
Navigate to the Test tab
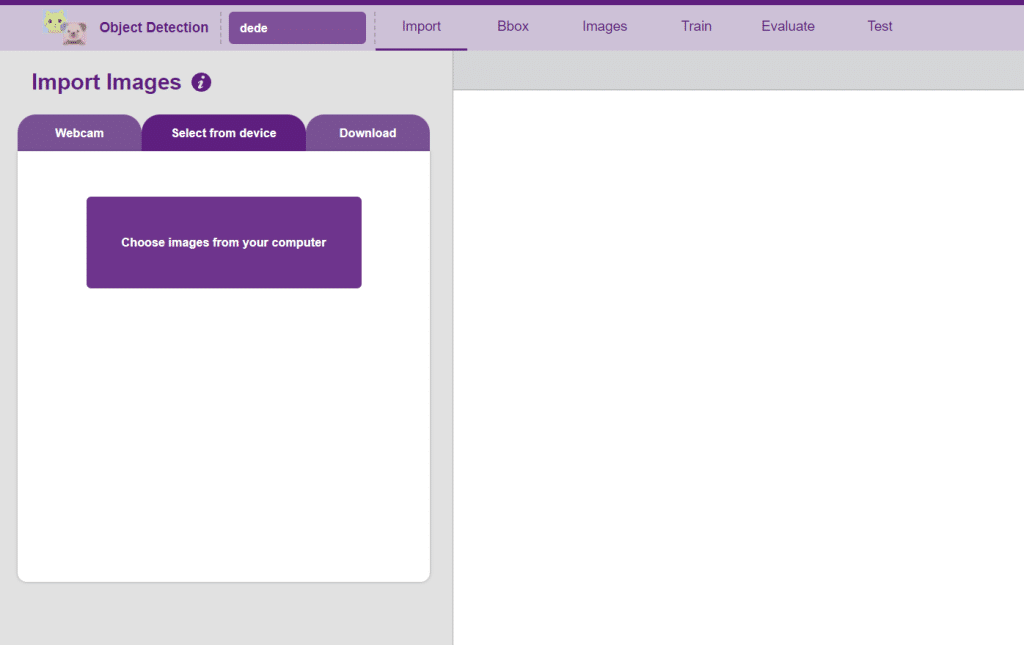click(x=880, y=26)
